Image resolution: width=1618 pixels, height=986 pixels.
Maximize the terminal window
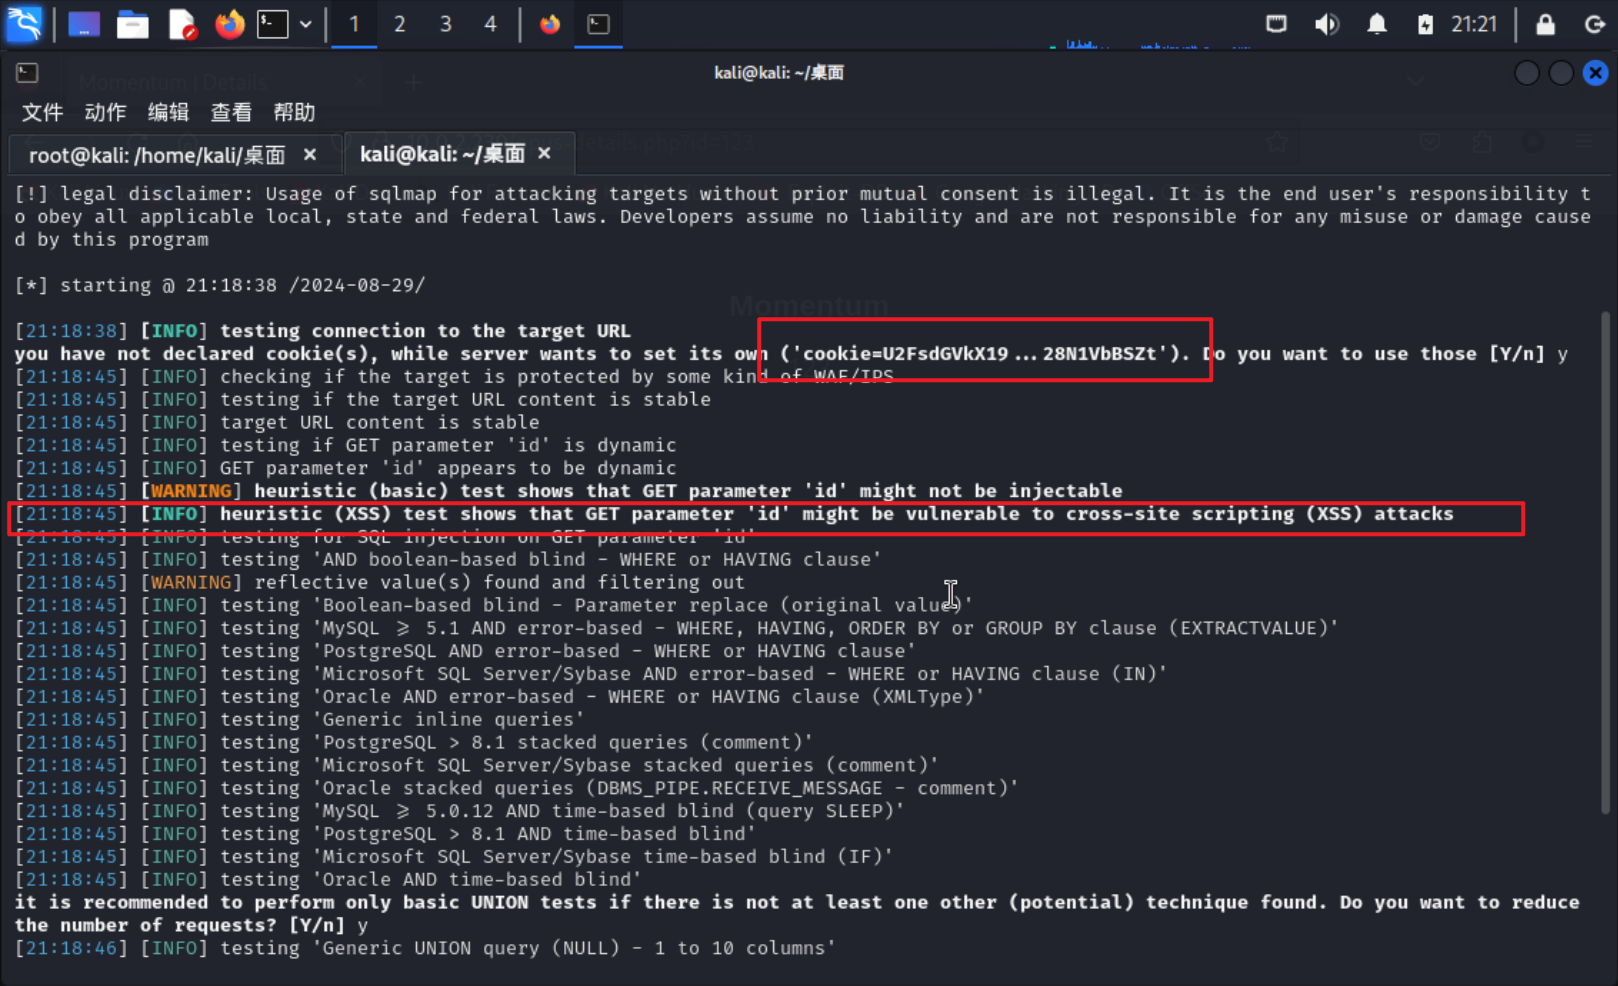[x=1561, y=73]
